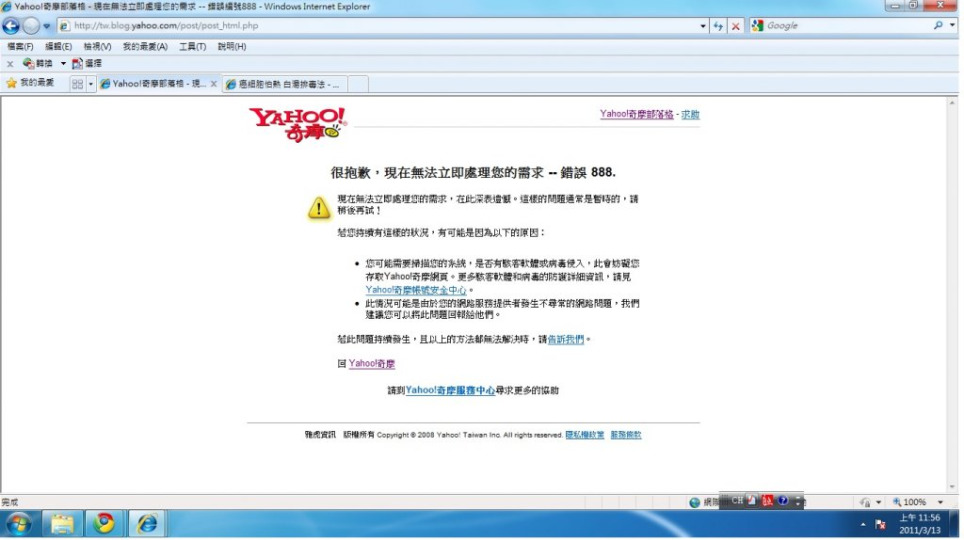
Task: Click the Quick Tabs grid icon
Action: pyautogui.click(x=77, y=84)
